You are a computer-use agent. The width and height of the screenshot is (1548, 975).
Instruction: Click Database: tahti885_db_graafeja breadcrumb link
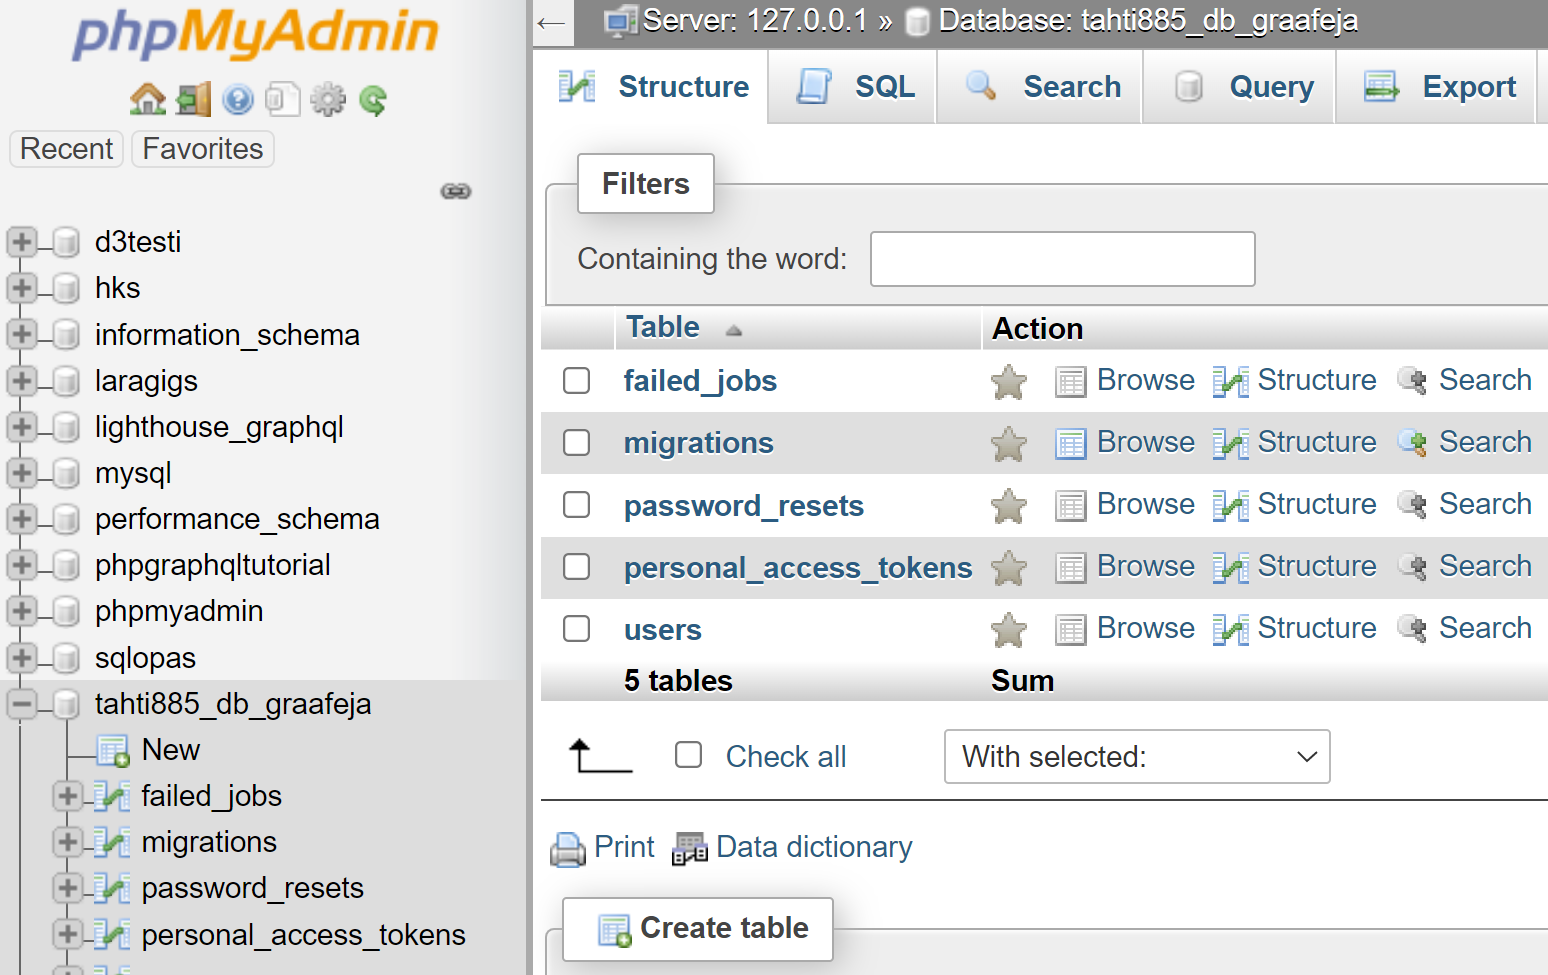click(1148, 20)
